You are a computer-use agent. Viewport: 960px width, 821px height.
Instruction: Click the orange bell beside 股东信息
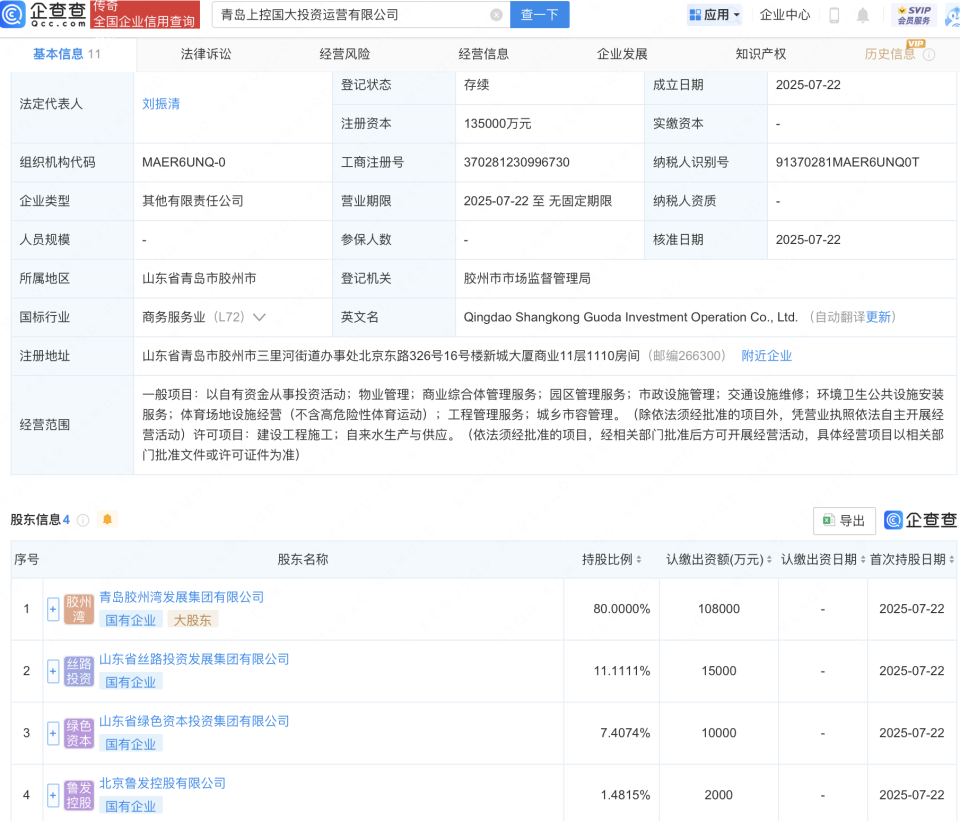(x=107, y=520)
